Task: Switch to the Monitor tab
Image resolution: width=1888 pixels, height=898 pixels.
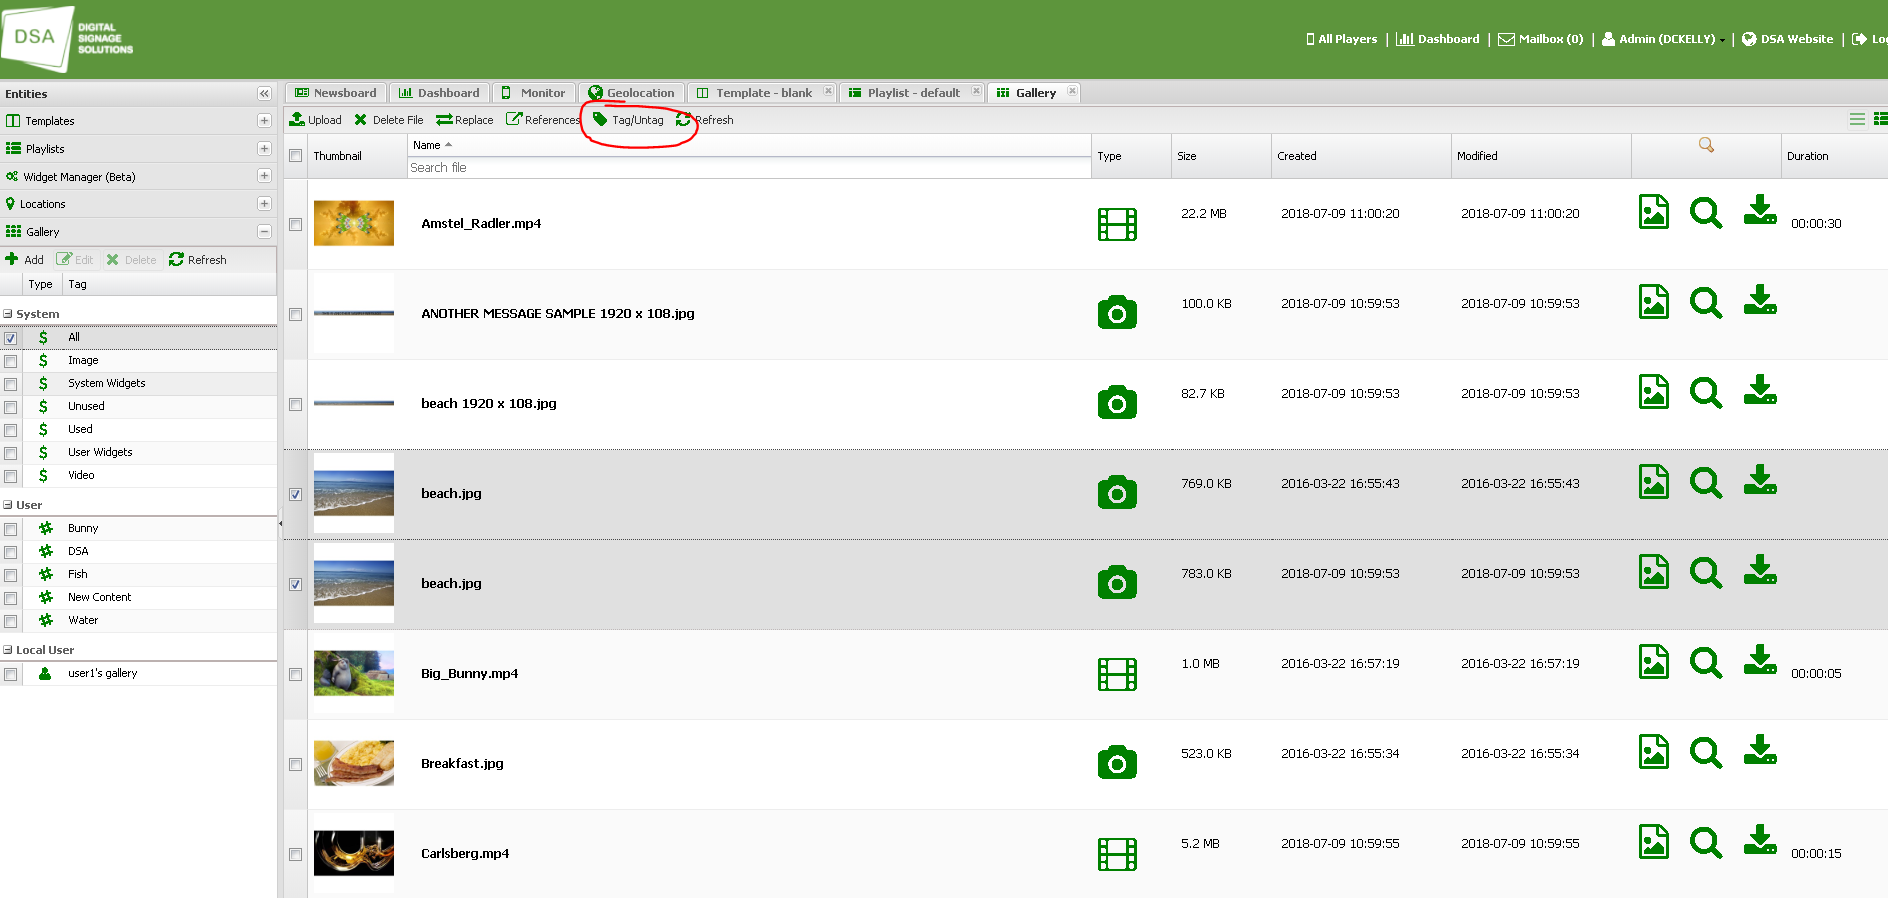Action: 534,93
